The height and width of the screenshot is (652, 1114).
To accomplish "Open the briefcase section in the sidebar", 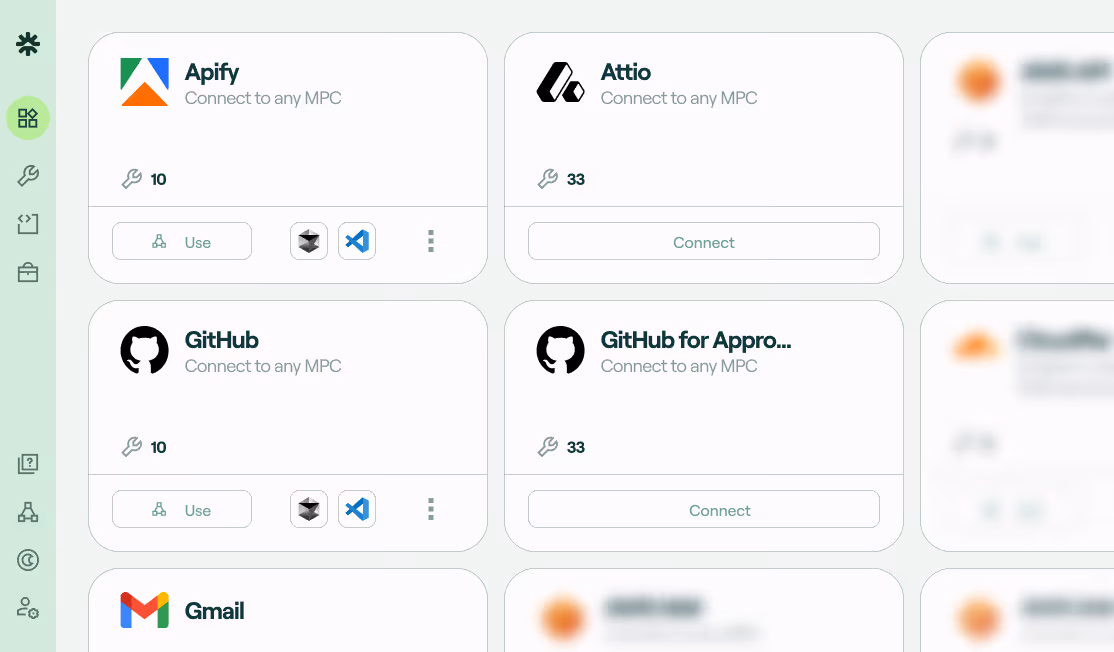I will click(x=28, y=271).
